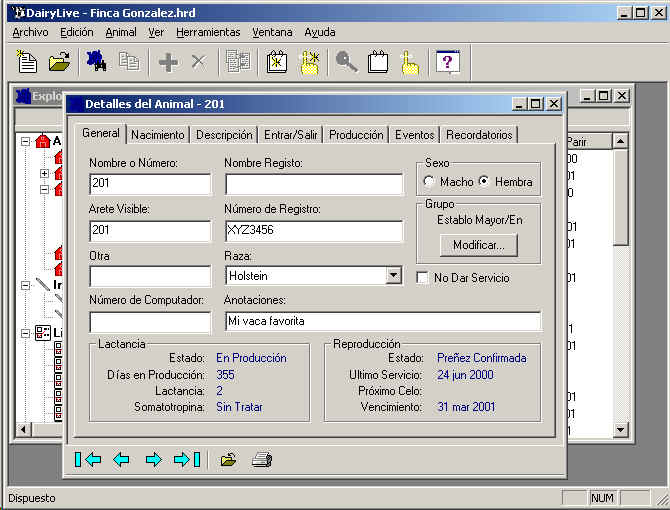Open the Herramientas menu
Viewport: 670px width, 510px height.
(x=208, y=32)
